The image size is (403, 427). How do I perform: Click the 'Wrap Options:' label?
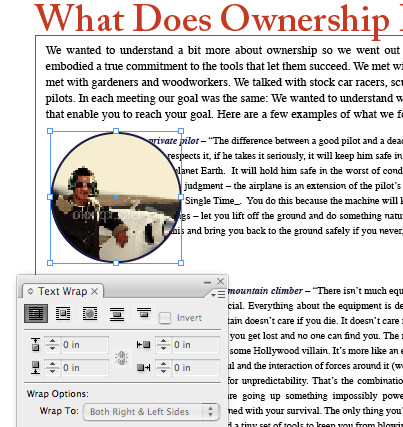pyautogui.click(x=57, y=394)
